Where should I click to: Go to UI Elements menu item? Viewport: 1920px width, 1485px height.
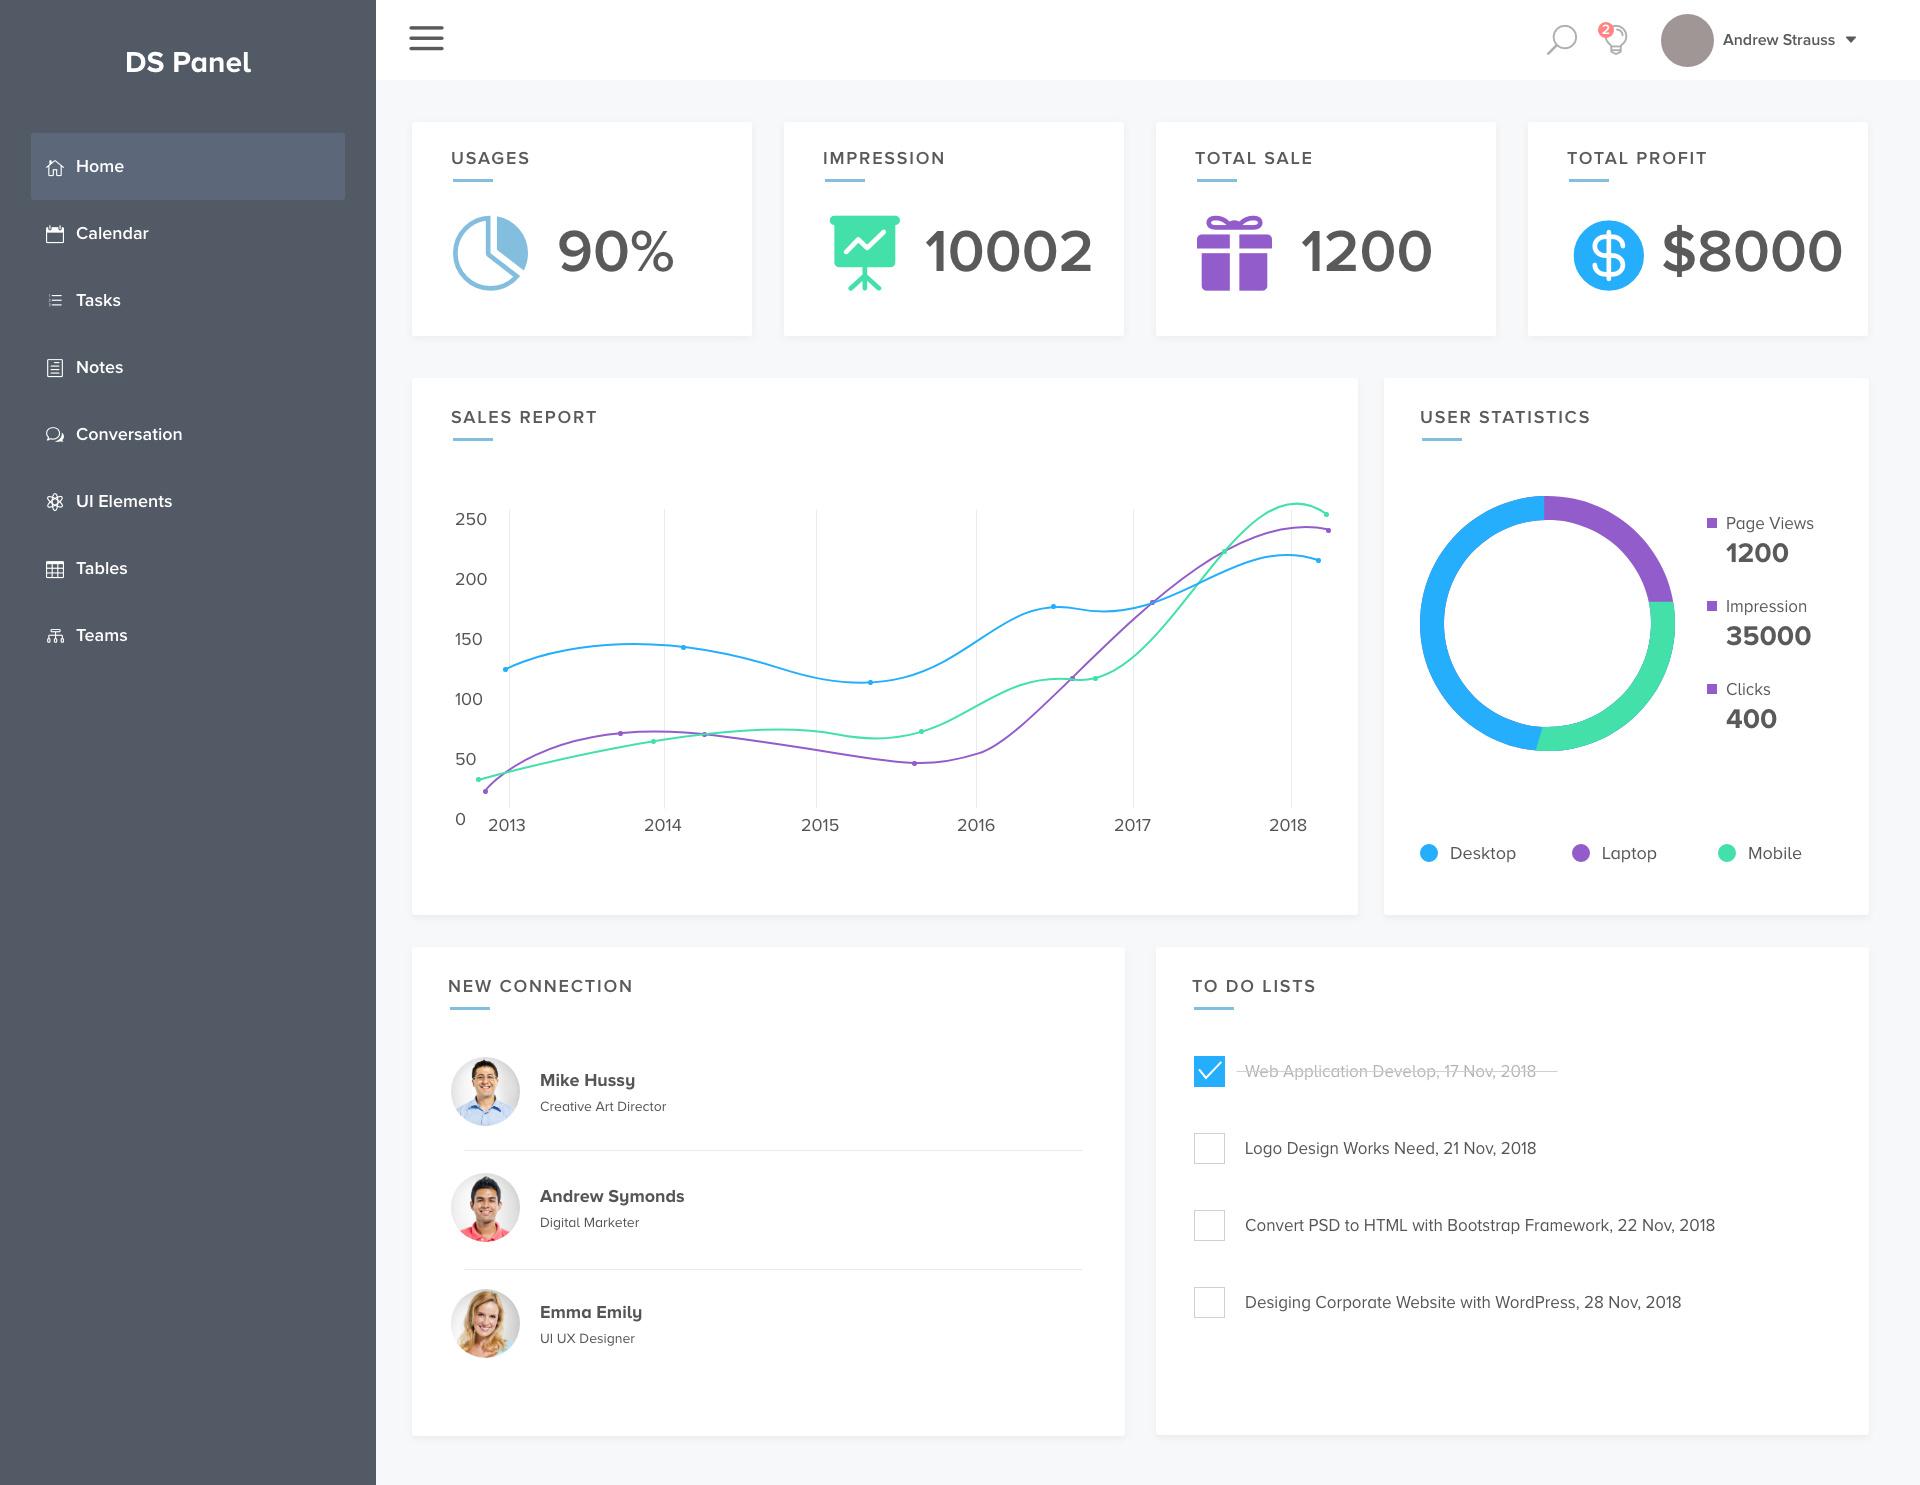(123, 501)
